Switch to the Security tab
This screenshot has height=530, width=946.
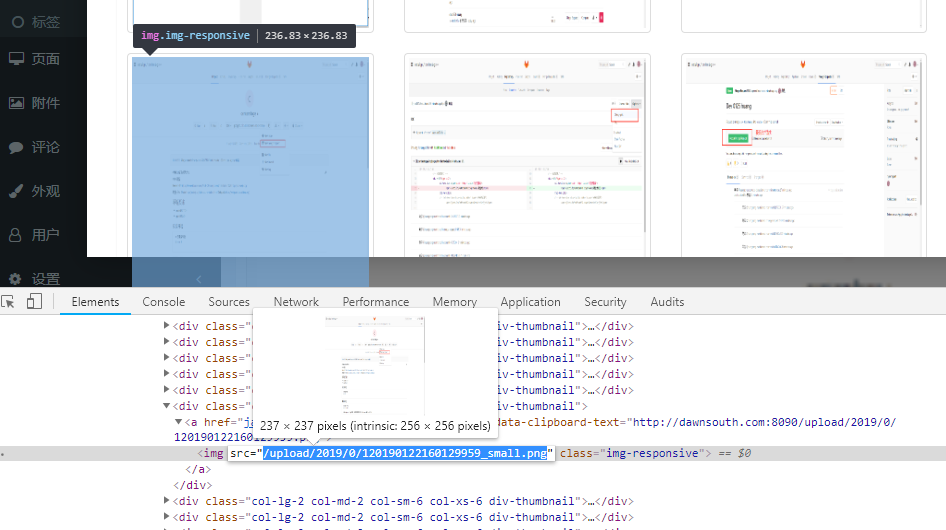[605, 302]
